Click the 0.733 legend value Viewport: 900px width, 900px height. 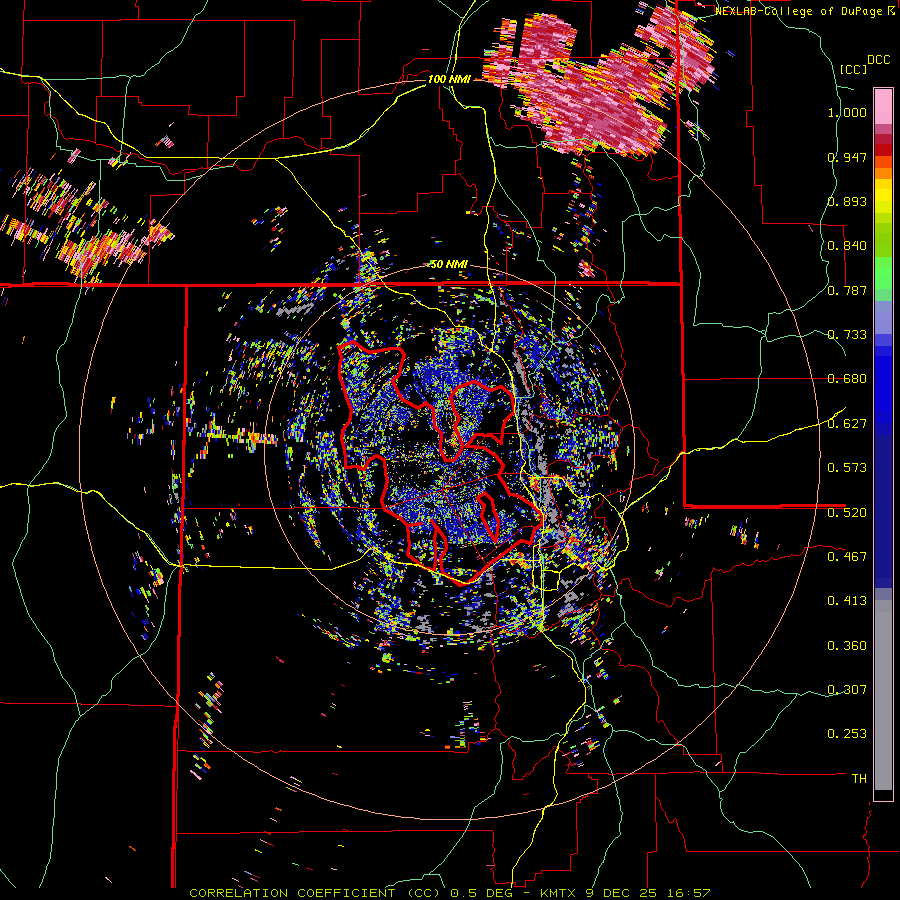click(x=847, y=335)
